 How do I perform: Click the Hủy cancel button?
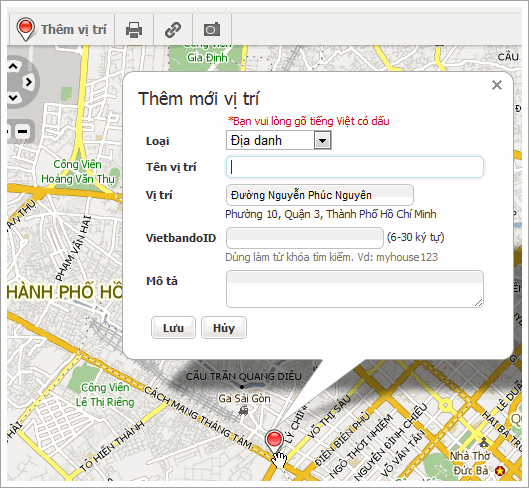click(224, 328)
